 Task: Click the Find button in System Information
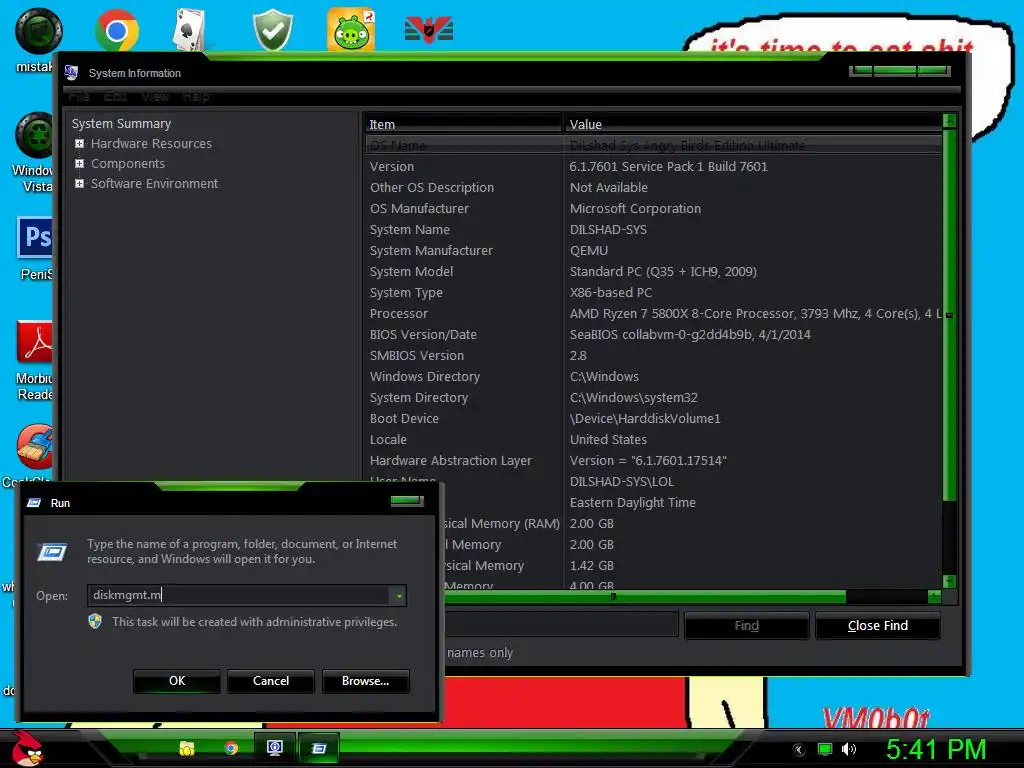point(746,626)
